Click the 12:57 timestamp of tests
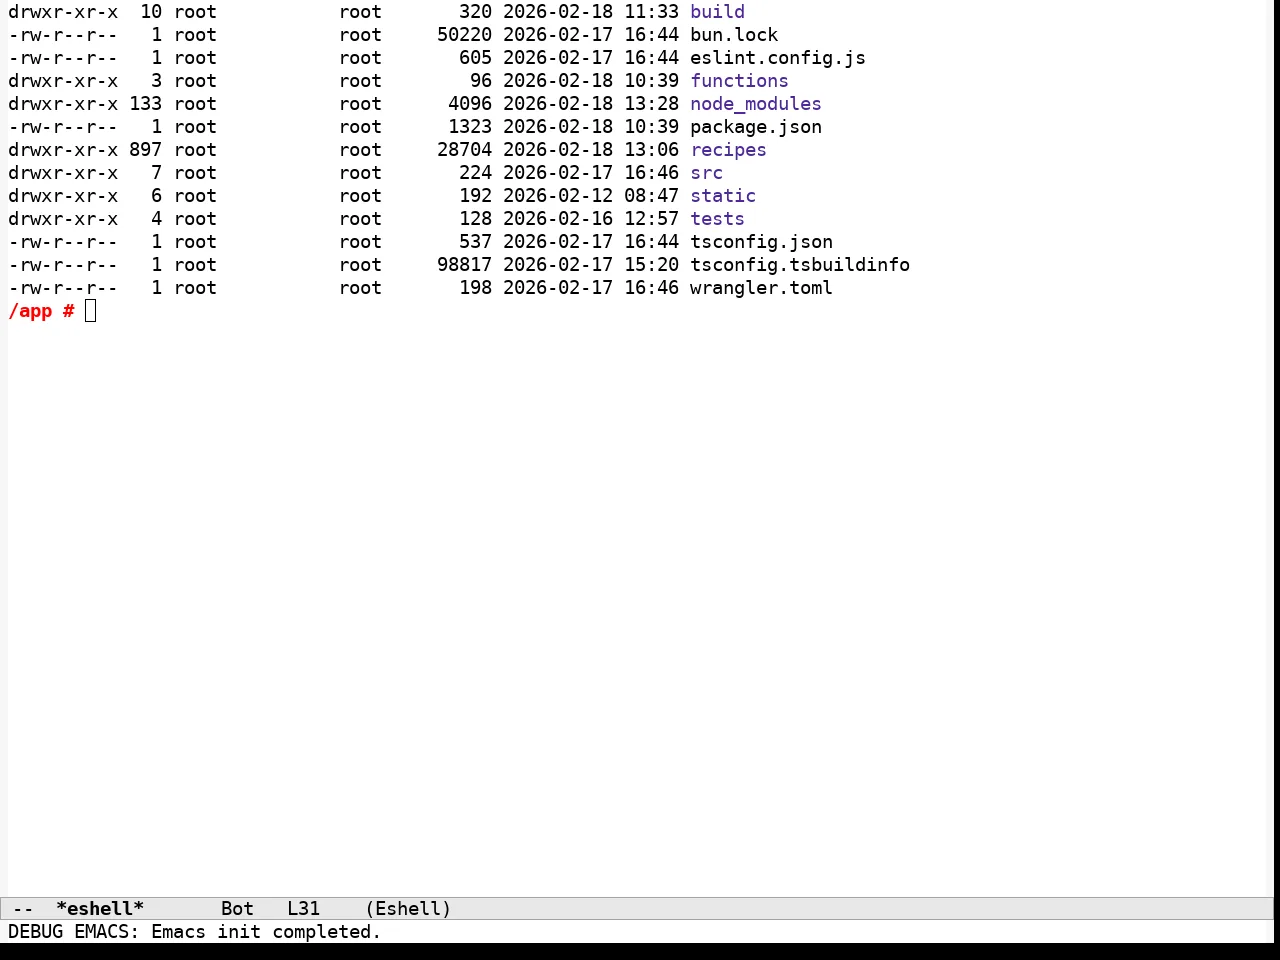The image size is (1280, 960). pyautogui.click(x=651, y=219)
